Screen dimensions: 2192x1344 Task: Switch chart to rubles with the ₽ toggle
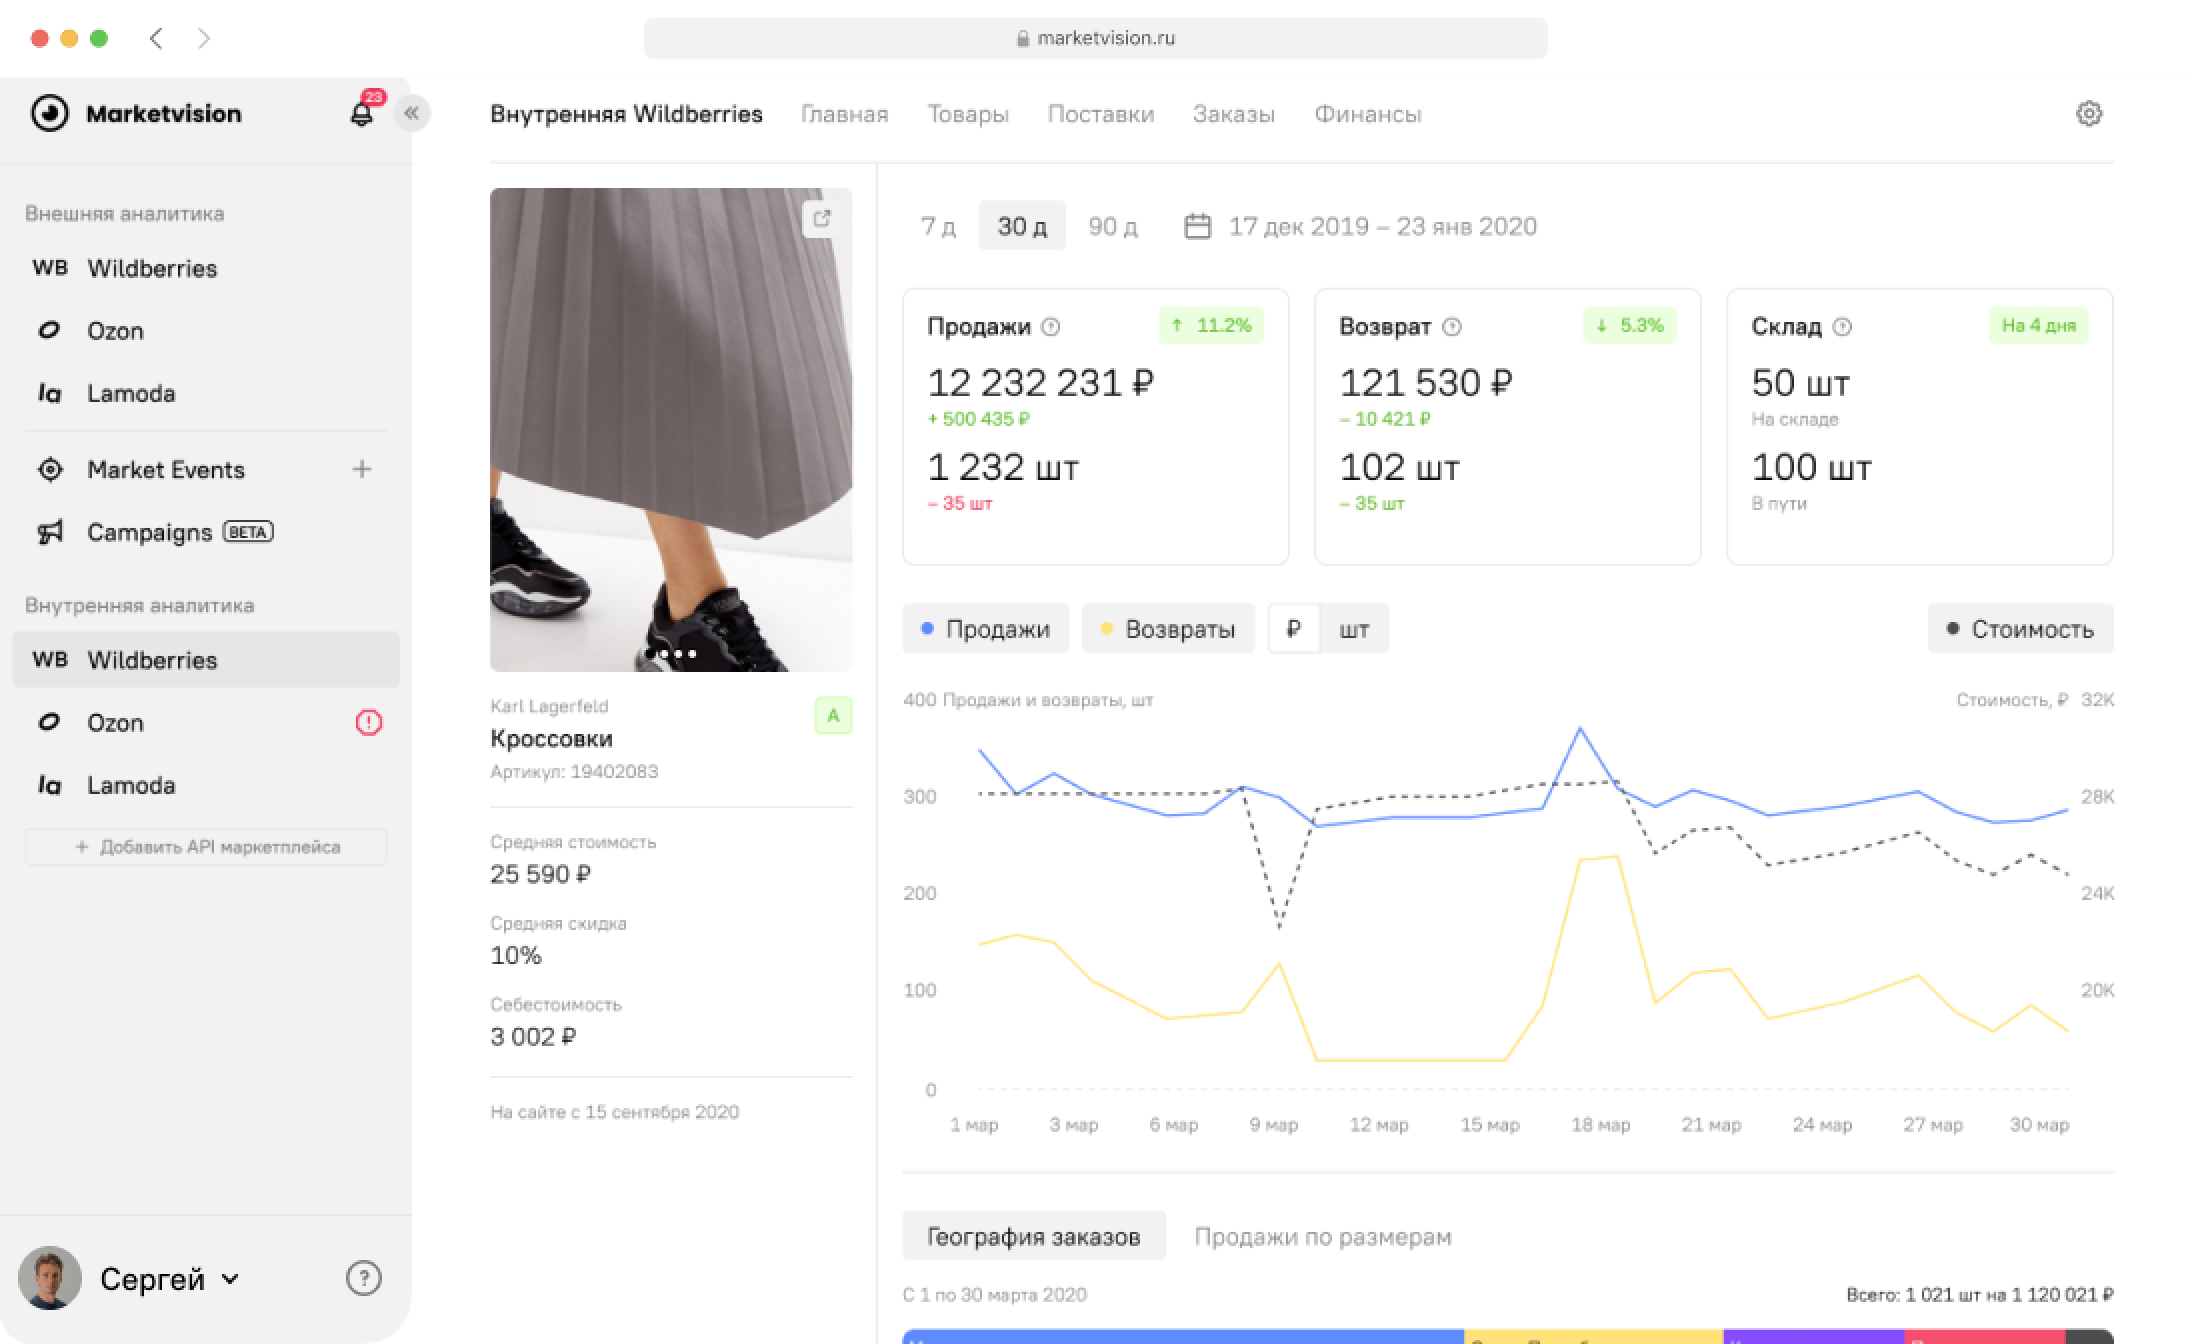pyautogui.click(x=1296, y=628)
